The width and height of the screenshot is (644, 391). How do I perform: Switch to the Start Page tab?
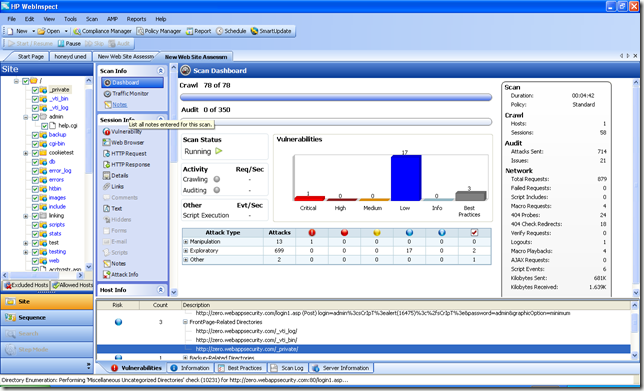pos(30,57)
